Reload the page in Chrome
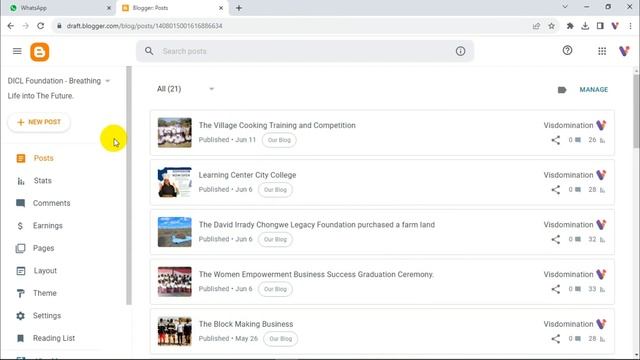The height and width of the screenshot is (360, 640). (40, 26)
